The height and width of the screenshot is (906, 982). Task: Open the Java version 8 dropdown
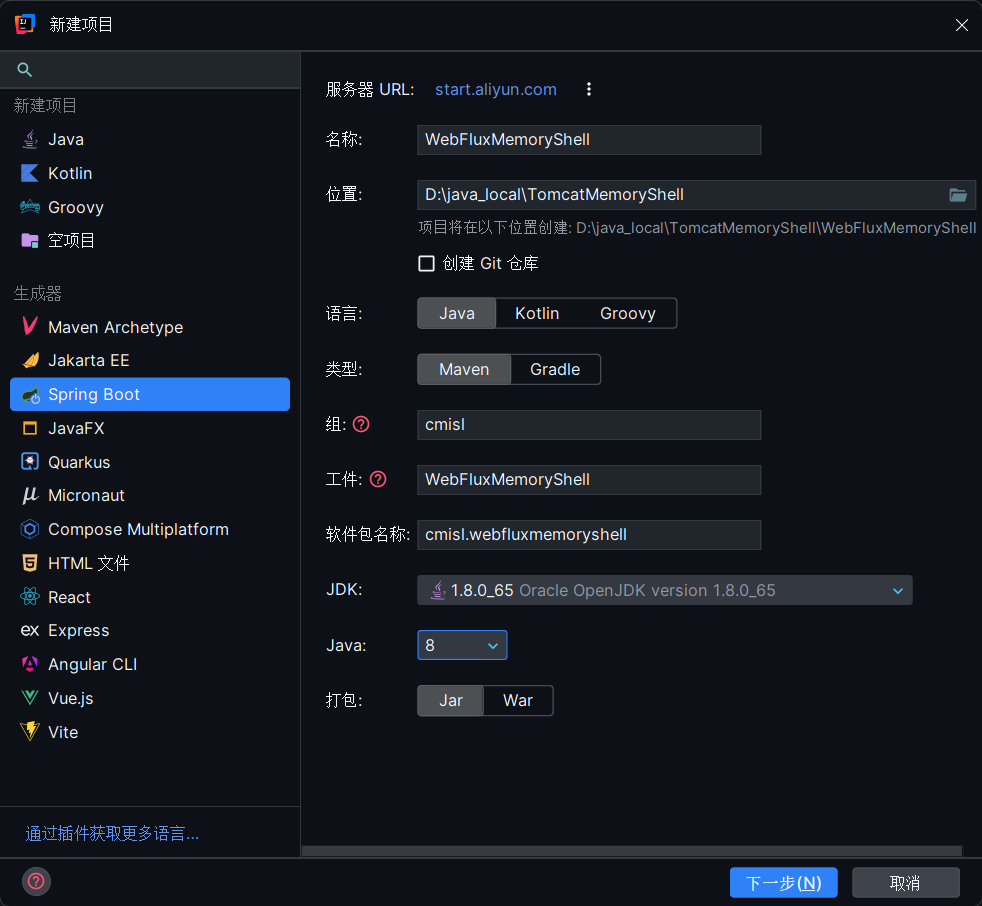(x=462, y=645)
